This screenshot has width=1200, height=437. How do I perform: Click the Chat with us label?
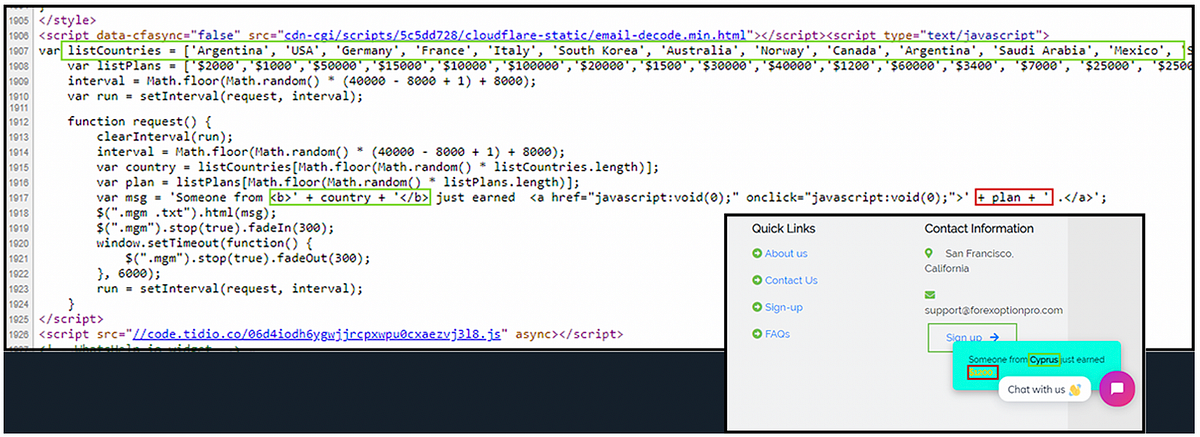(x=1036, y=389)
